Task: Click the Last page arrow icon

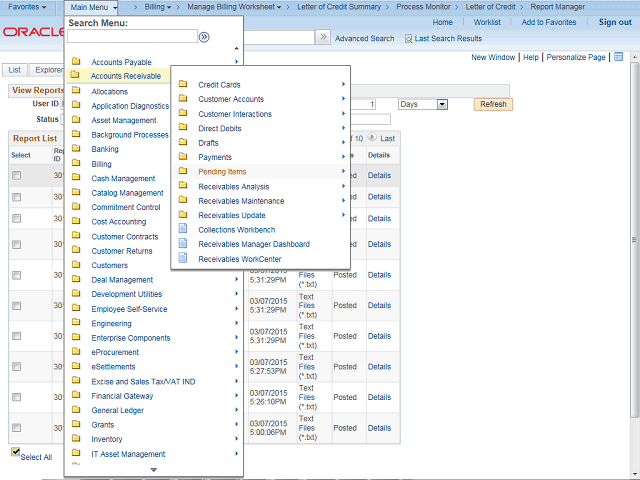Action: (372, 138)
